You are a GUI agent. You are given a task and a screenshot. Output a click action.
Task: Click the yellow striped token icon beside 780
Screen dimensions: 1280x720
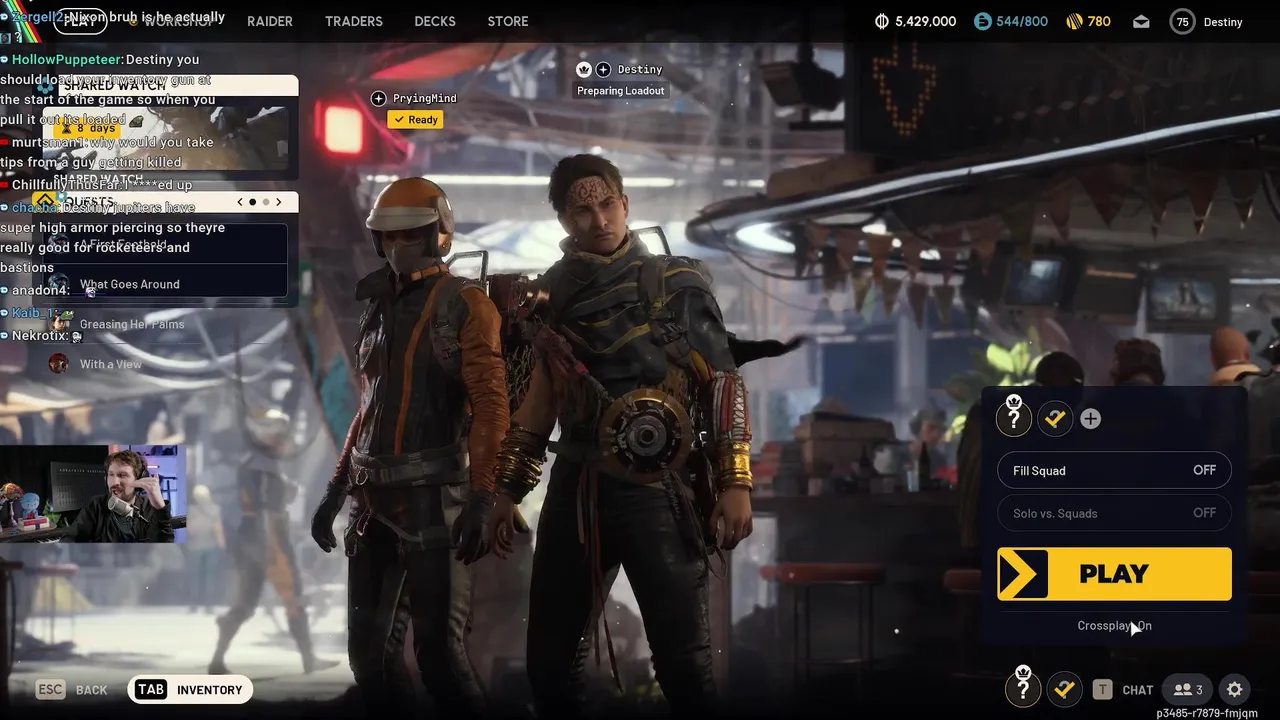click(x=1074, y=21)
